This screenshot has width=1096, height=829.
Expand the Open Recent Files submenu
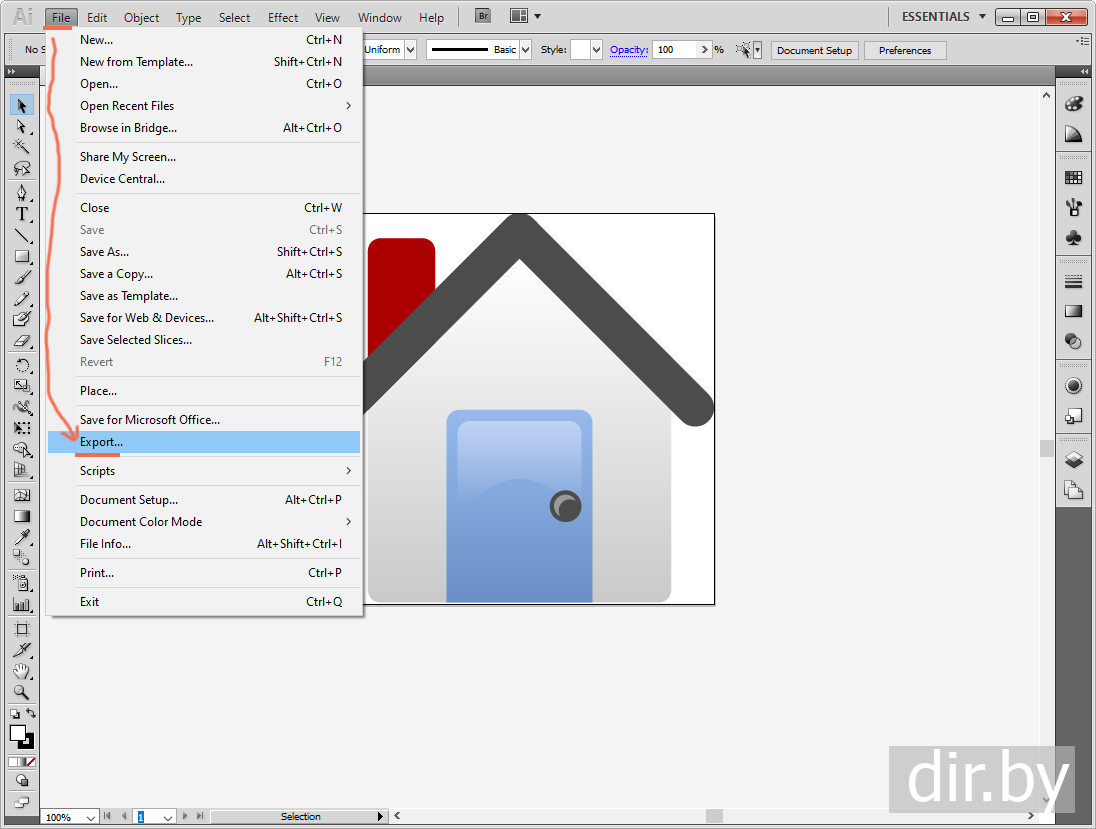pyautogui.click(x=204, y=106)
